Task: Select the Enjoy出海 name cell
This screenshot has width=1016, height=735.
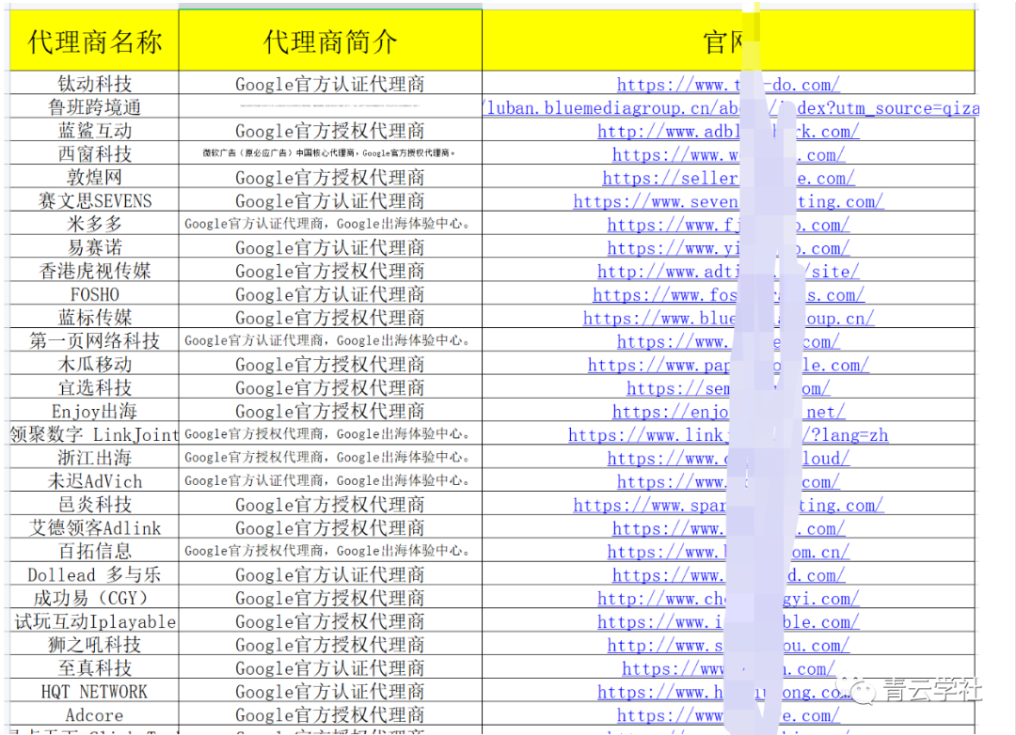Action: [x=94, y=411]
